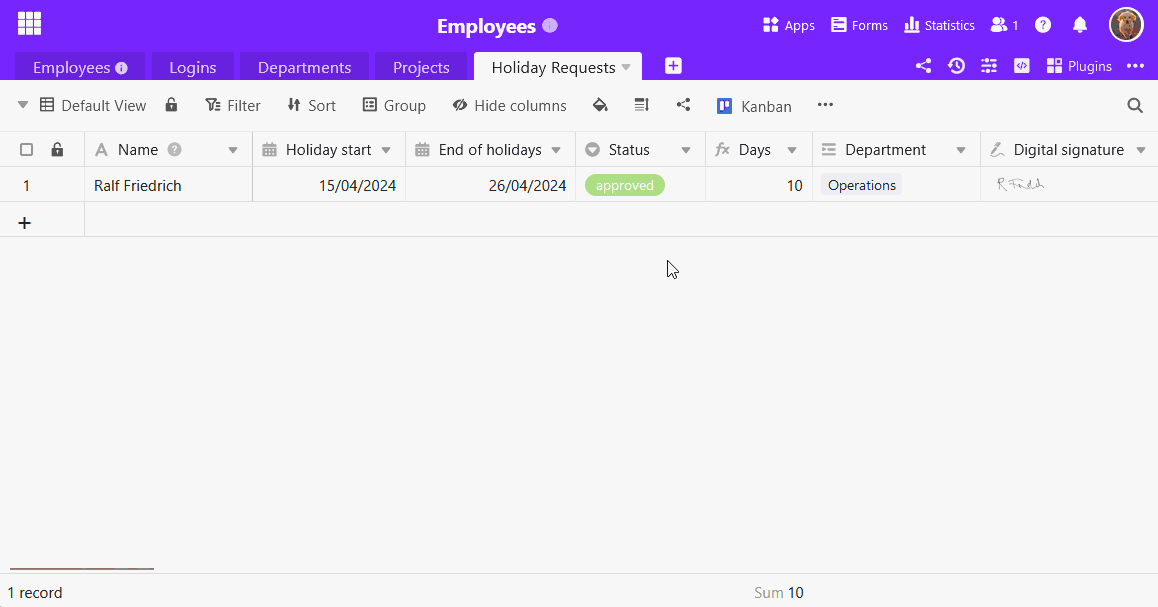Click the green approved status tag
This screenshot has width=1158, height=607.
625,185
